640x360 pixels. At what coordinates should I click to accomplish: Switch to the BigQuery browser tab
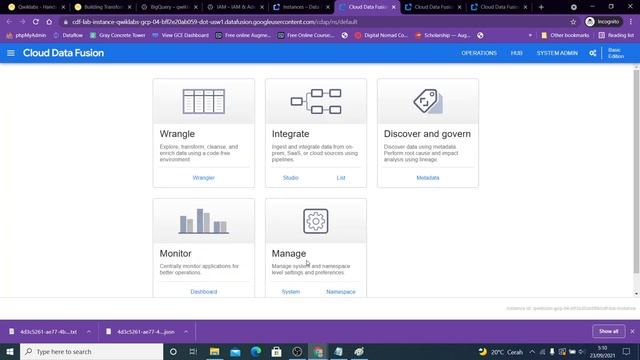coord(169,7)
